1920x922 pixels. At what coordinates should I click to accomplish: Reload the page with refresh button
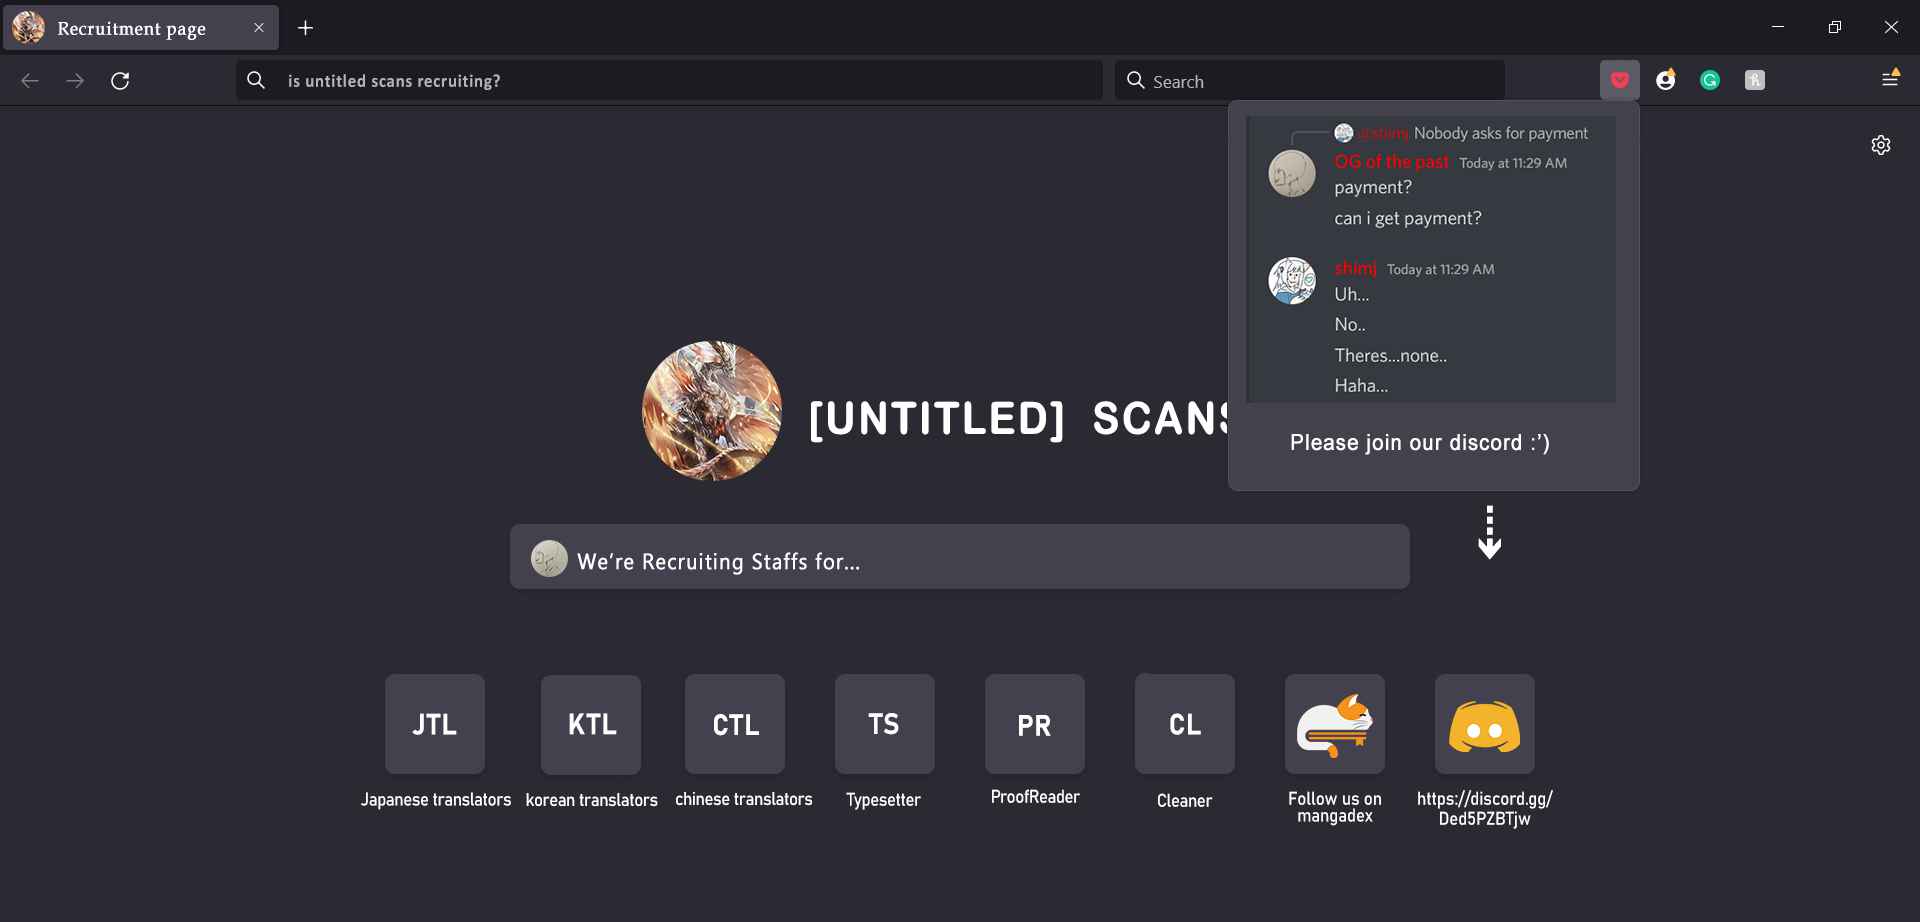pos(120,81)
